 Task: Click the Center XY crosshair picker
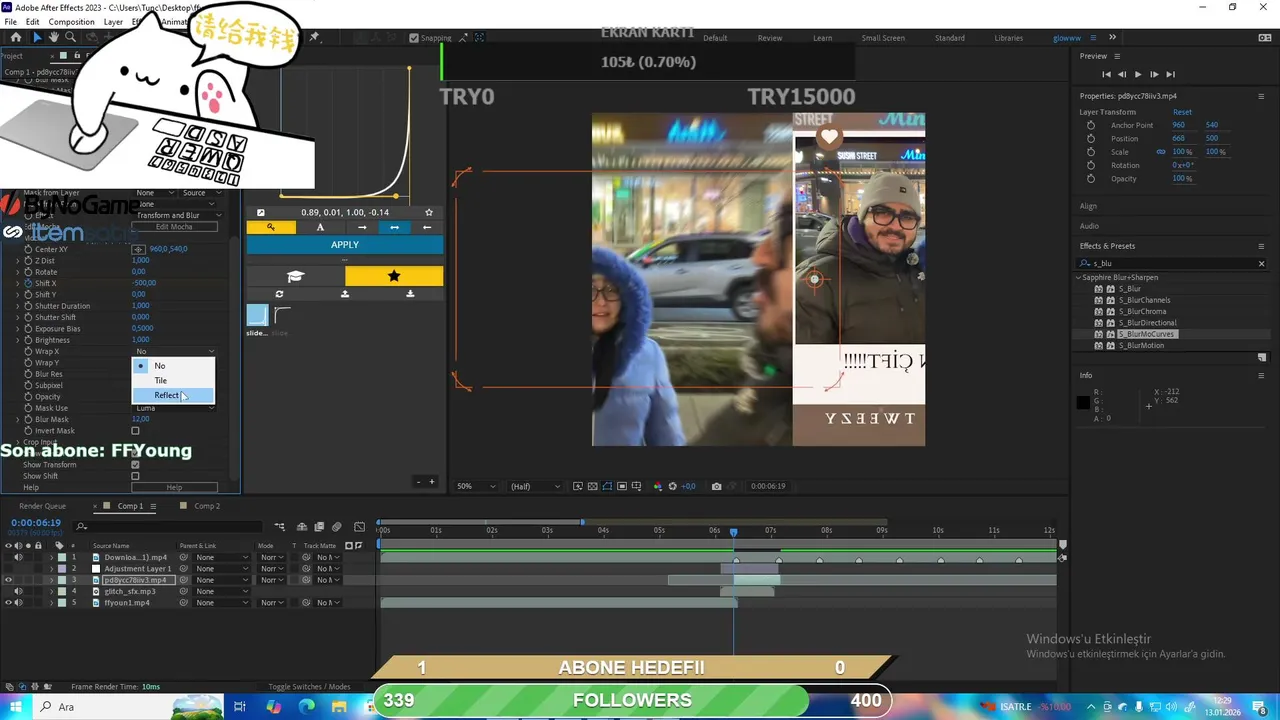139,249
